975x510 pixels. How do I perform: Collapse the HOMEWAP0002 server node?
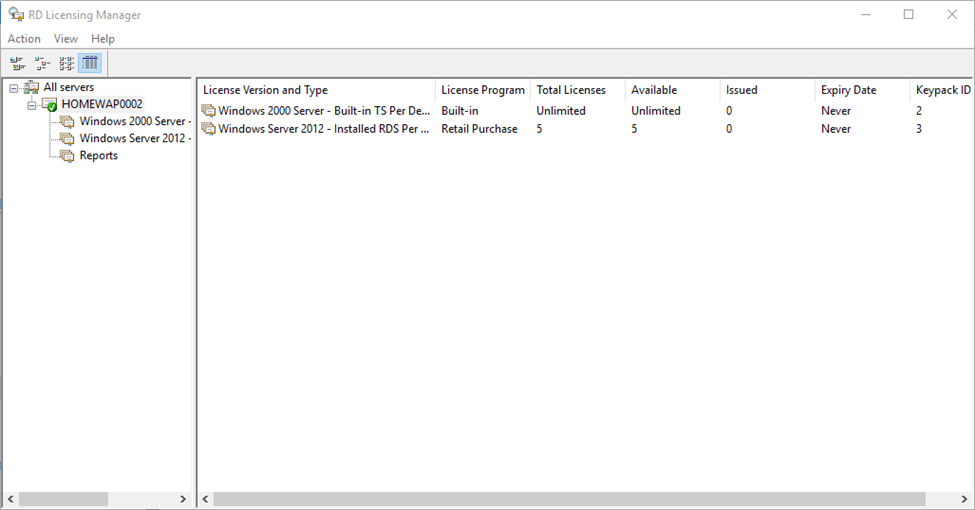coord(32,105)
